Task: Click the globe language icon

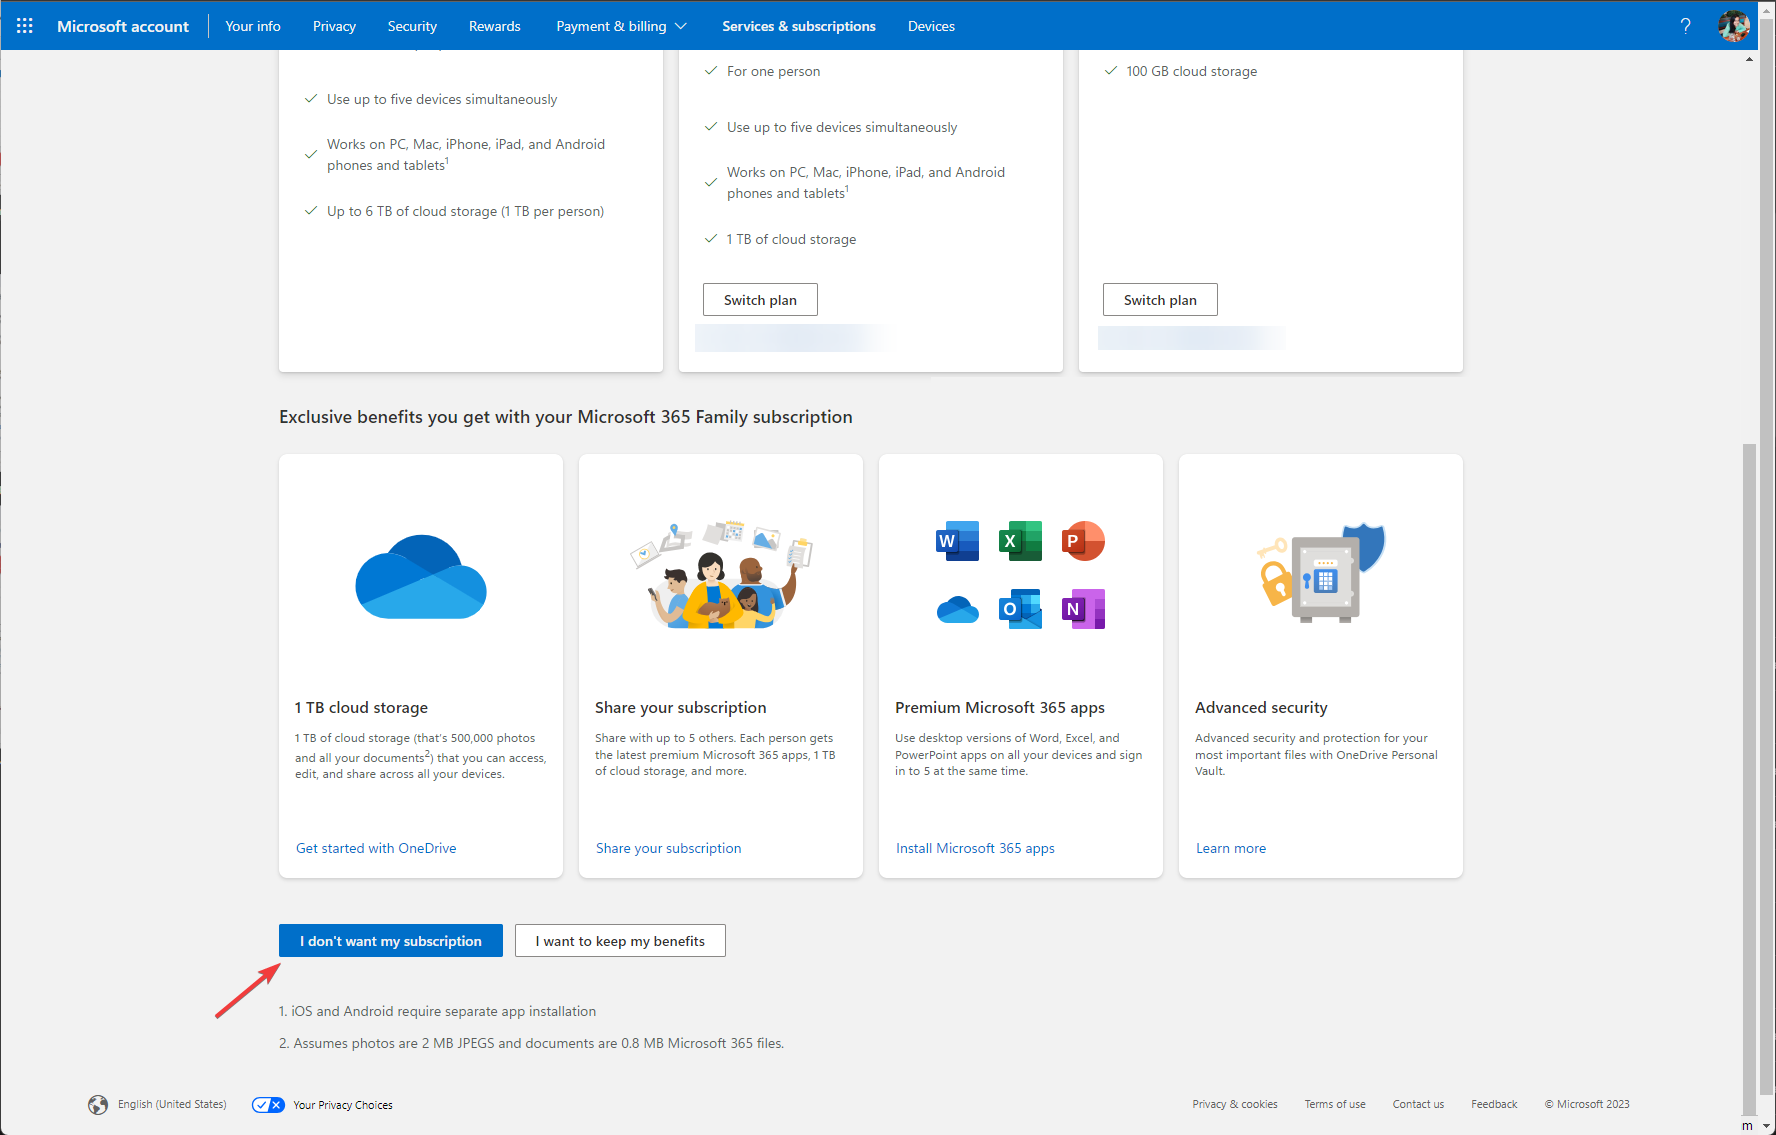Action: pos(98,1105)
